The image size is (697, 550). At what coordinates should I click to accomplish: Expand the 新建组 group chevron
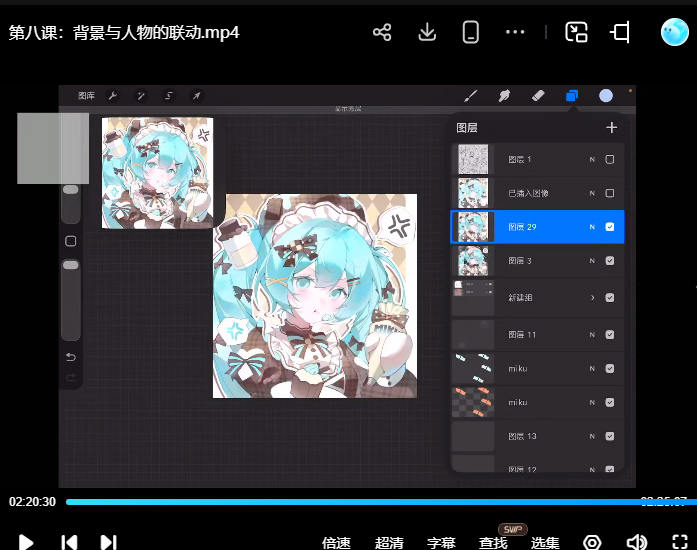592,298
